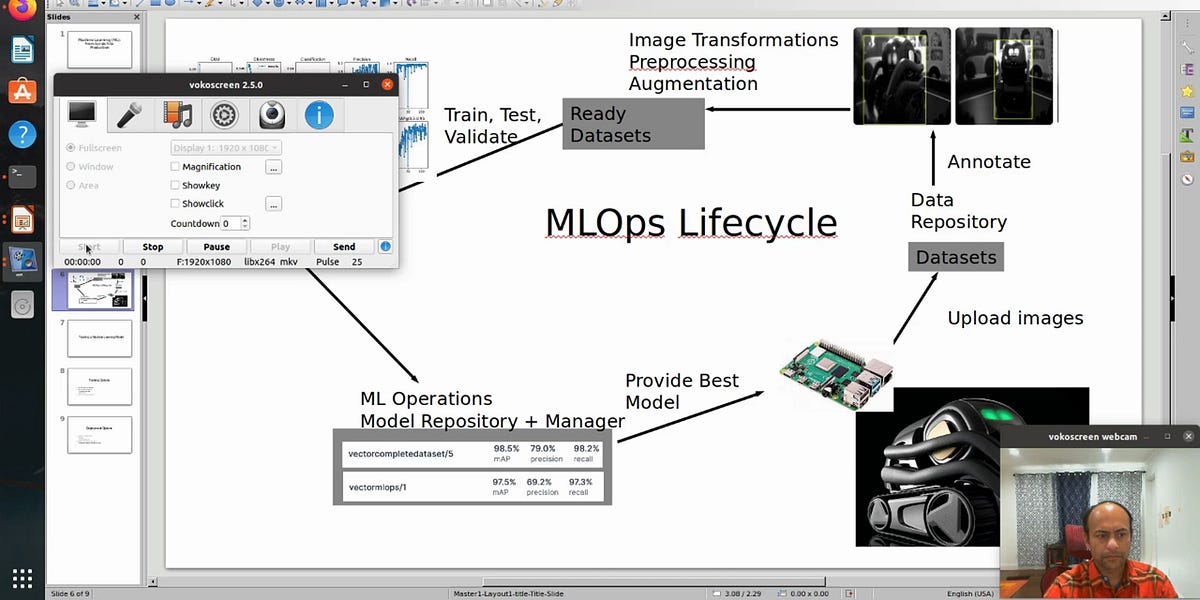Open the vokoscreen info icon

(319, 115)
